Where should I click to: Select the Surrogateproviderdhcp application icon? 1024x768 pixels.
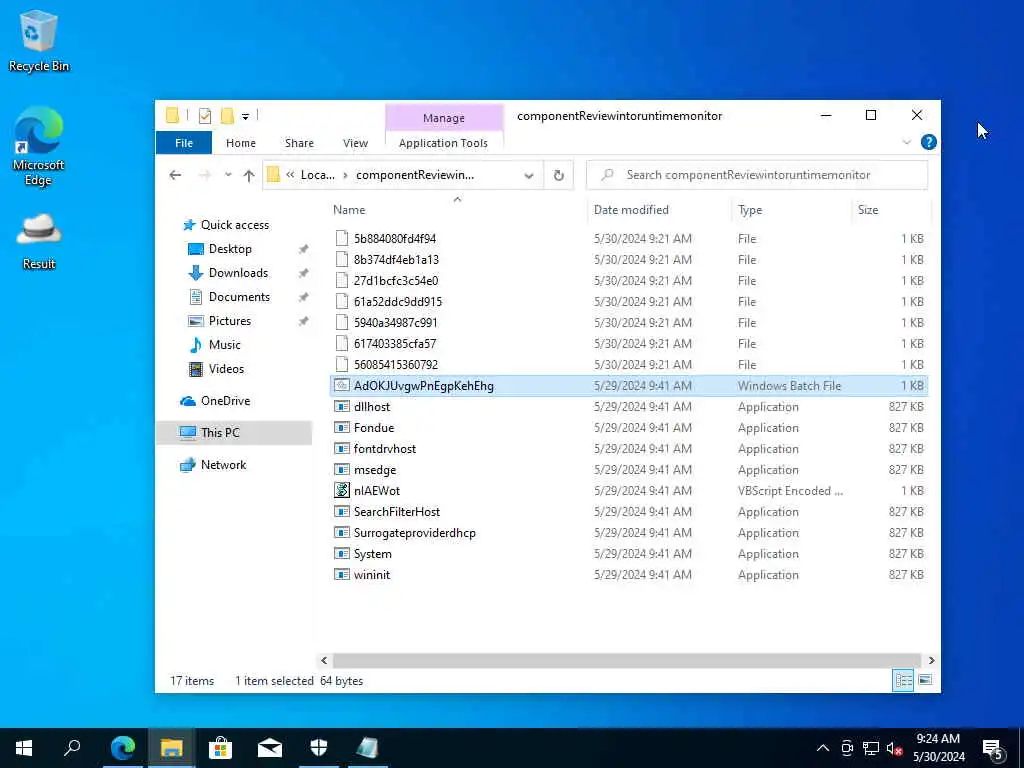(342, 533)
